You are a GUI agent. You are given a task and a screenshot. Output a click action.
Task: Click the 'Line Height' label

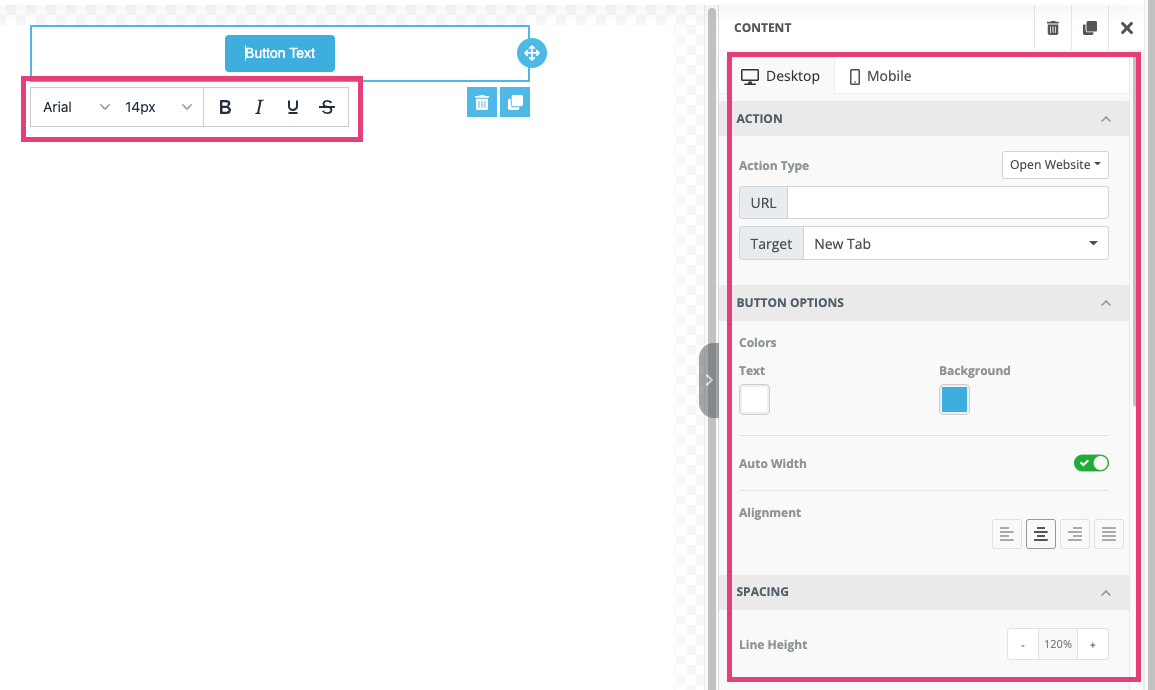click(x=773, y=644)
